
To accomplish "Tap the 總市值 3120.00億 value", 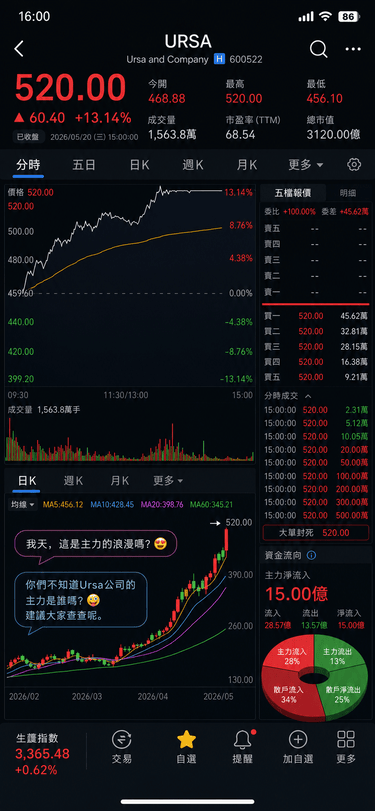I will 334,134.
